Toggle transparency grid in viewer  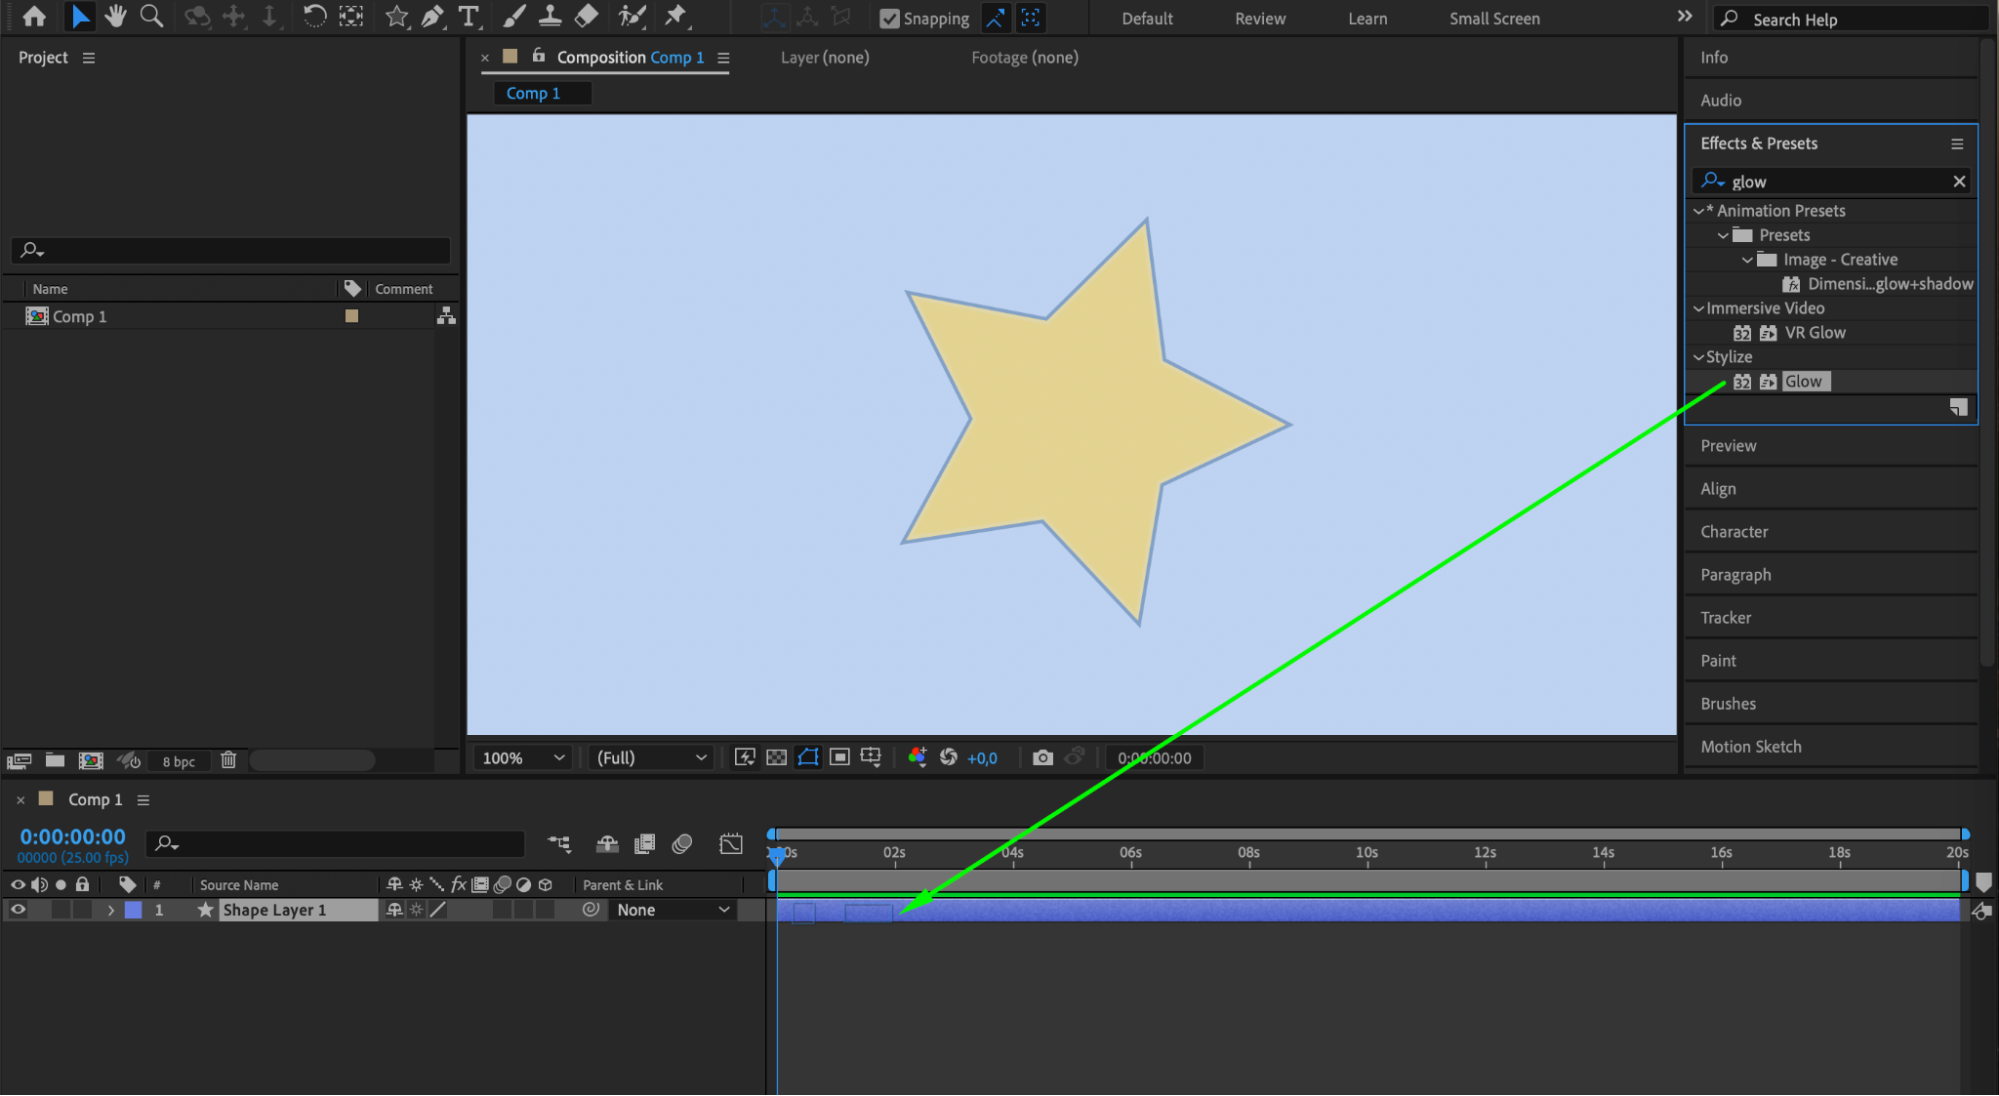coord(776,758)
